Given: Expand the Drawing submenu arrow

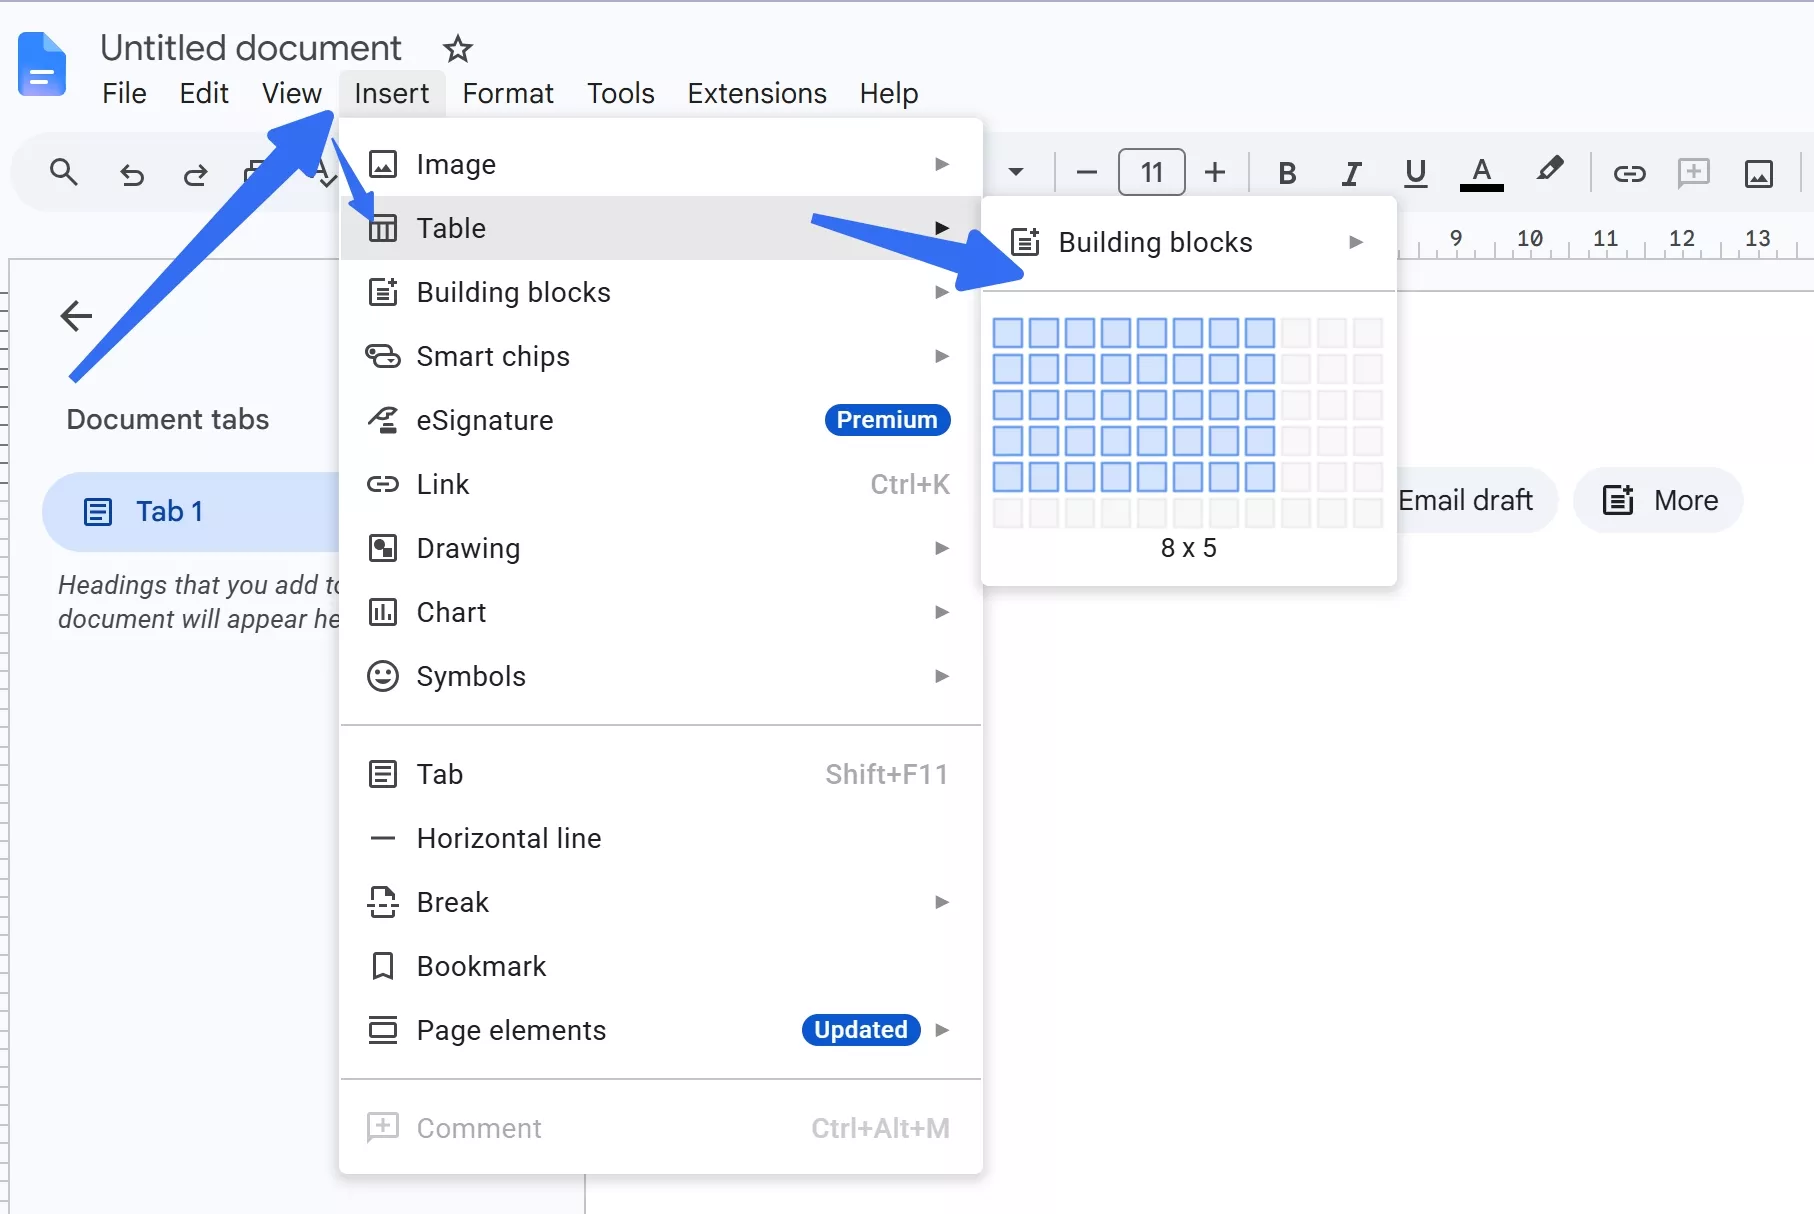Looking at the screenshot, I should point(942,548).
